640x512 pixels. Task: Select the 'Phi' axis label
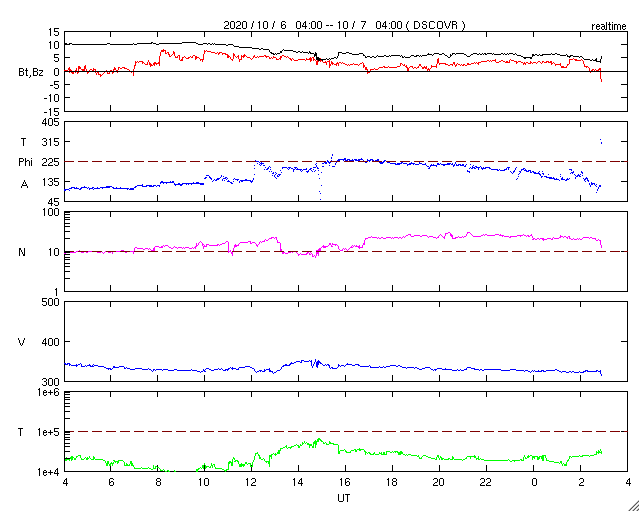tap(25, 163)
